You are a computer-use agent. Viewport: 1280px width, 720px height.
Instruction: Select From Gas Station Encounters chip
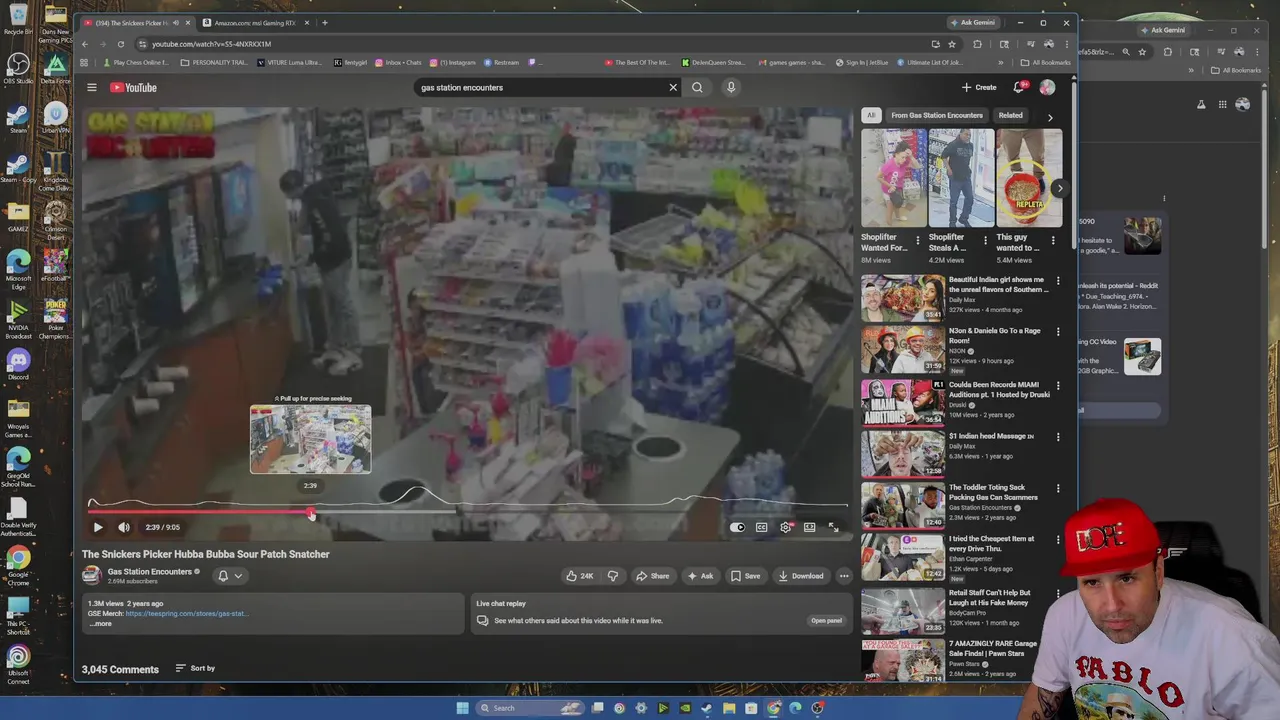(x=937, y=115)
